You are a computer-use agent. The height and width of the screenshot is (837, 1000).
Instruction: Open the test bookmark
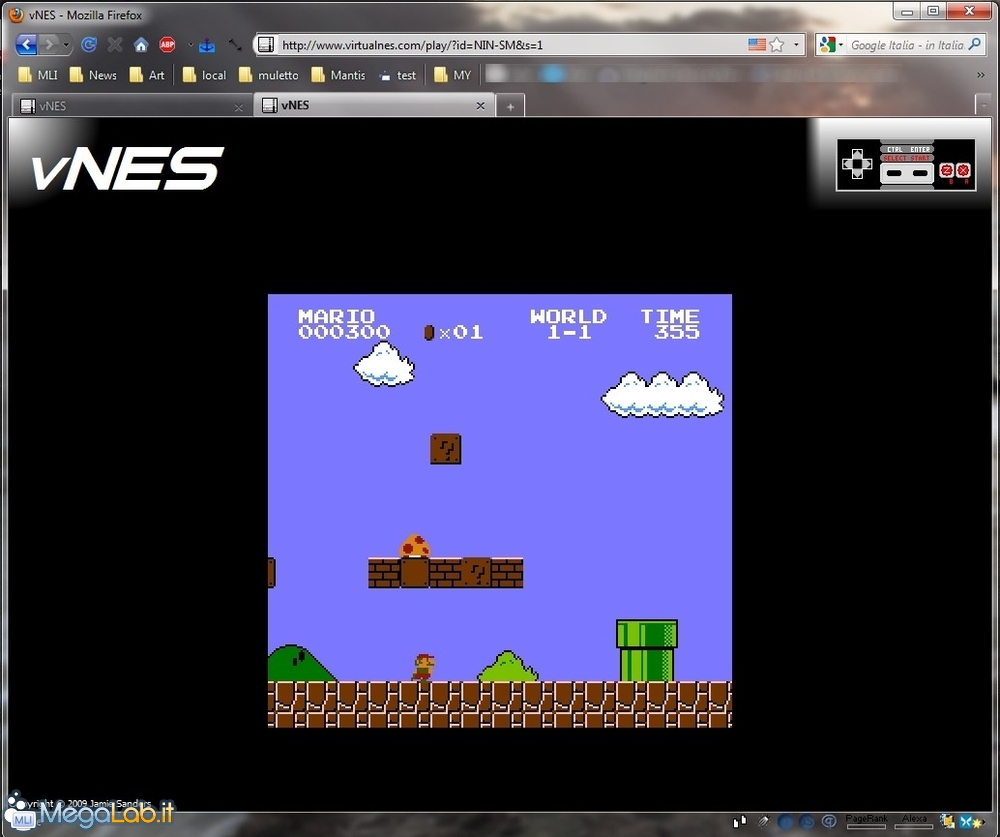pyautogui.click(x=397, y=75)
